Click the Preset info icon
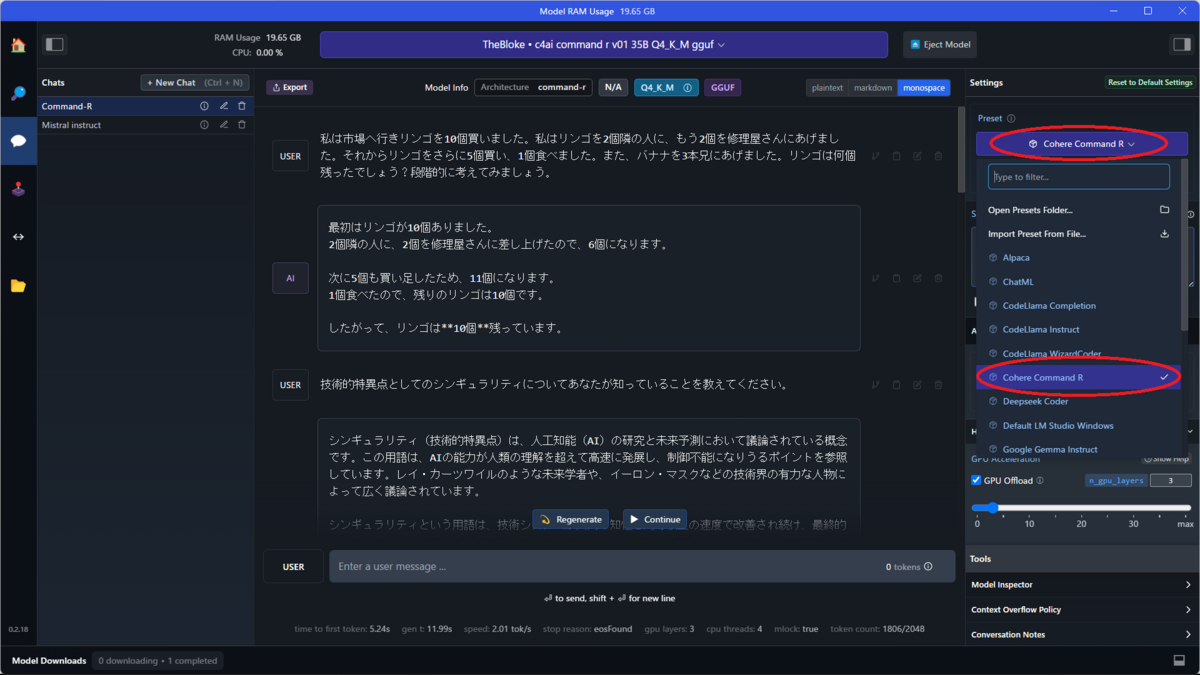The height and width of the screenshot is (675, 1200). pyautogui.click(x=1011, y=119)
